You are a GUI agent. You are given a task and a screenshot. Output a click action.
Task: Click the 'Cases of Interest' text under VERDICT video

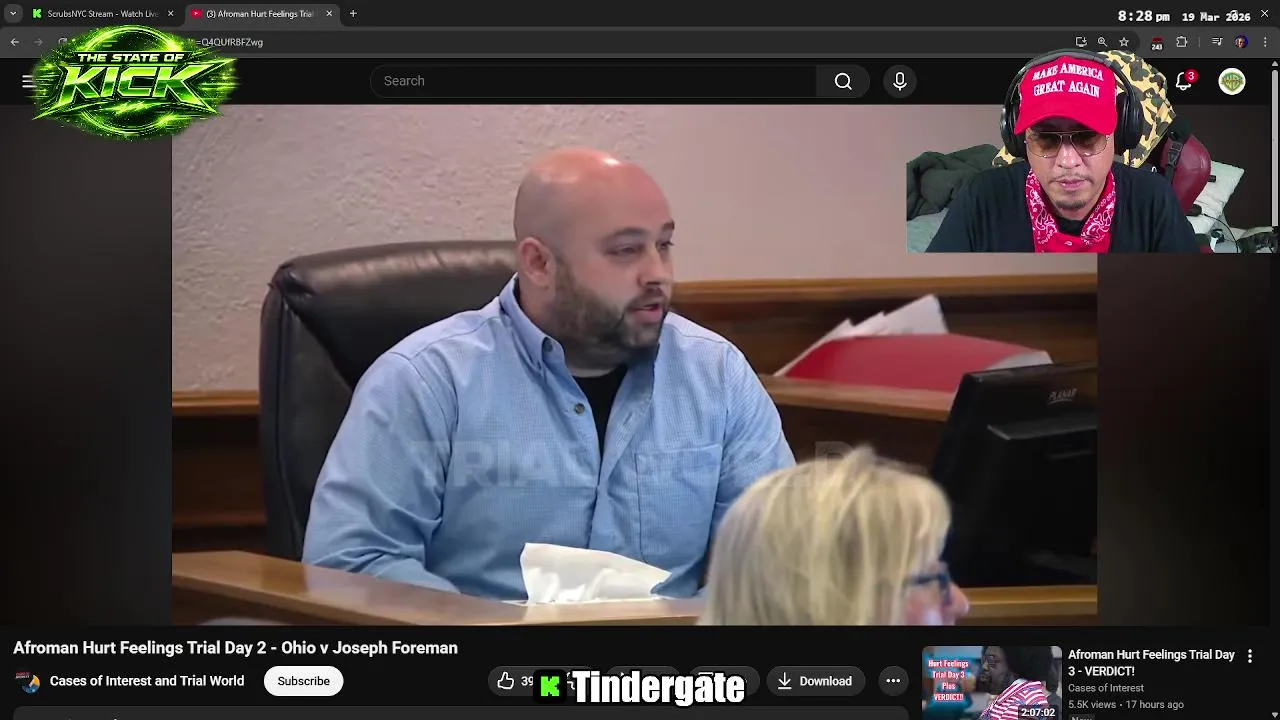pos(1106,688)
